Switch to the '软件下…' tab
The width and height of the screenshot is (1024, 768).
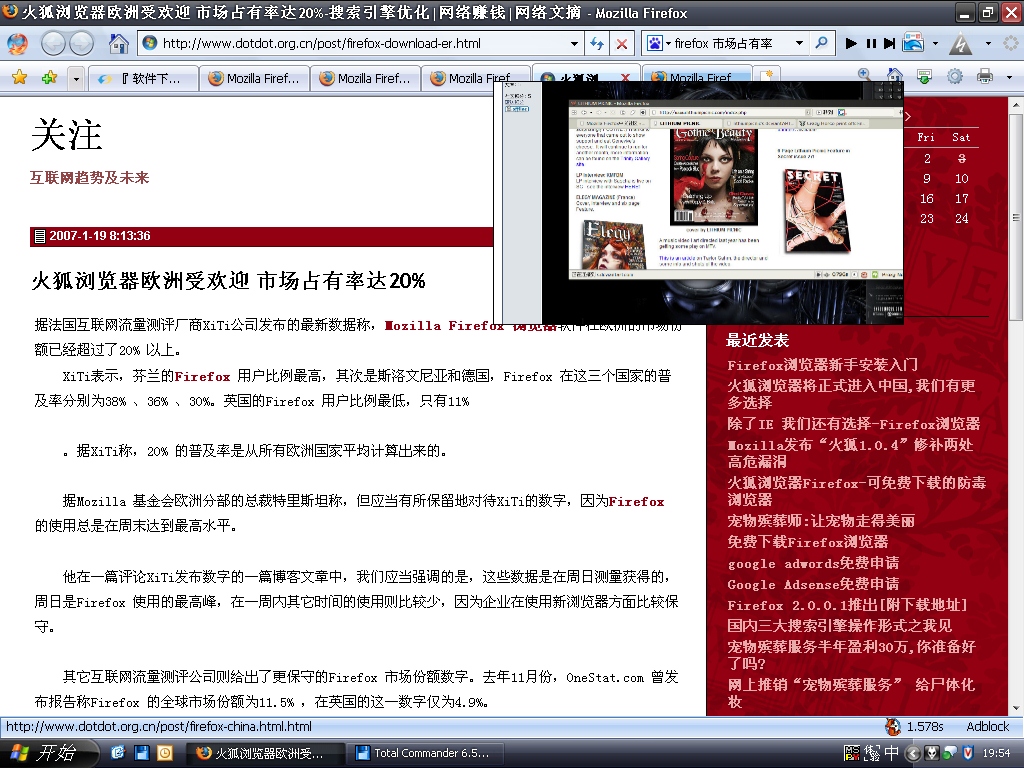pyautogui.click(x=143, y=79)
